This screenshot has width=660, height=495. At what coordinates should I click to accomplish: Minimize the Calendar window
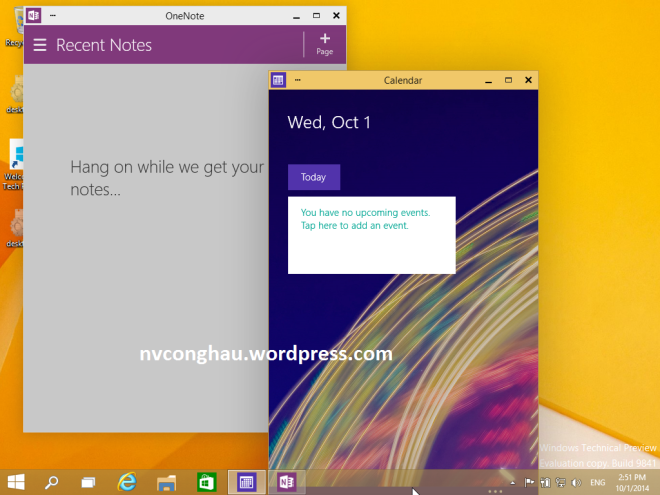tap(488, 81)
